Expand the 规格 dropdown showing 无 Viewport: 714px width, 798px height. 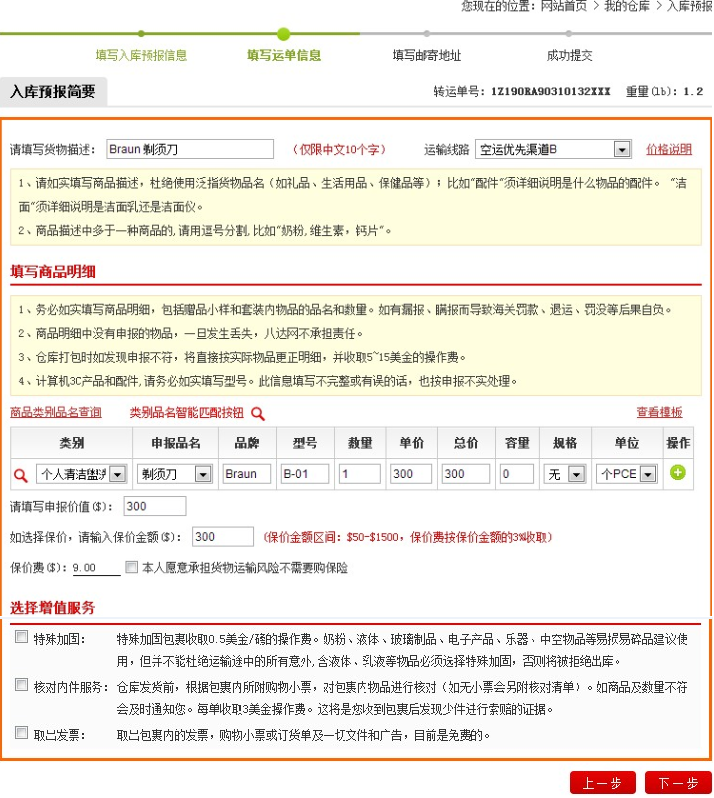[x=576, y=474]
